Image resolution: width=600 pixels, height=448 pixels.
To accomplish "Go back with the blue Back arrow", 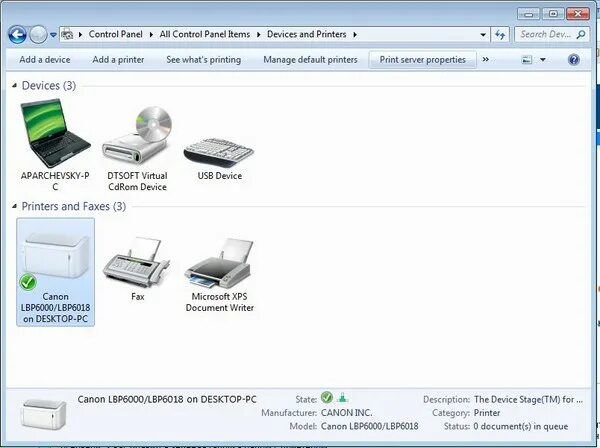I will pos(17,35).
